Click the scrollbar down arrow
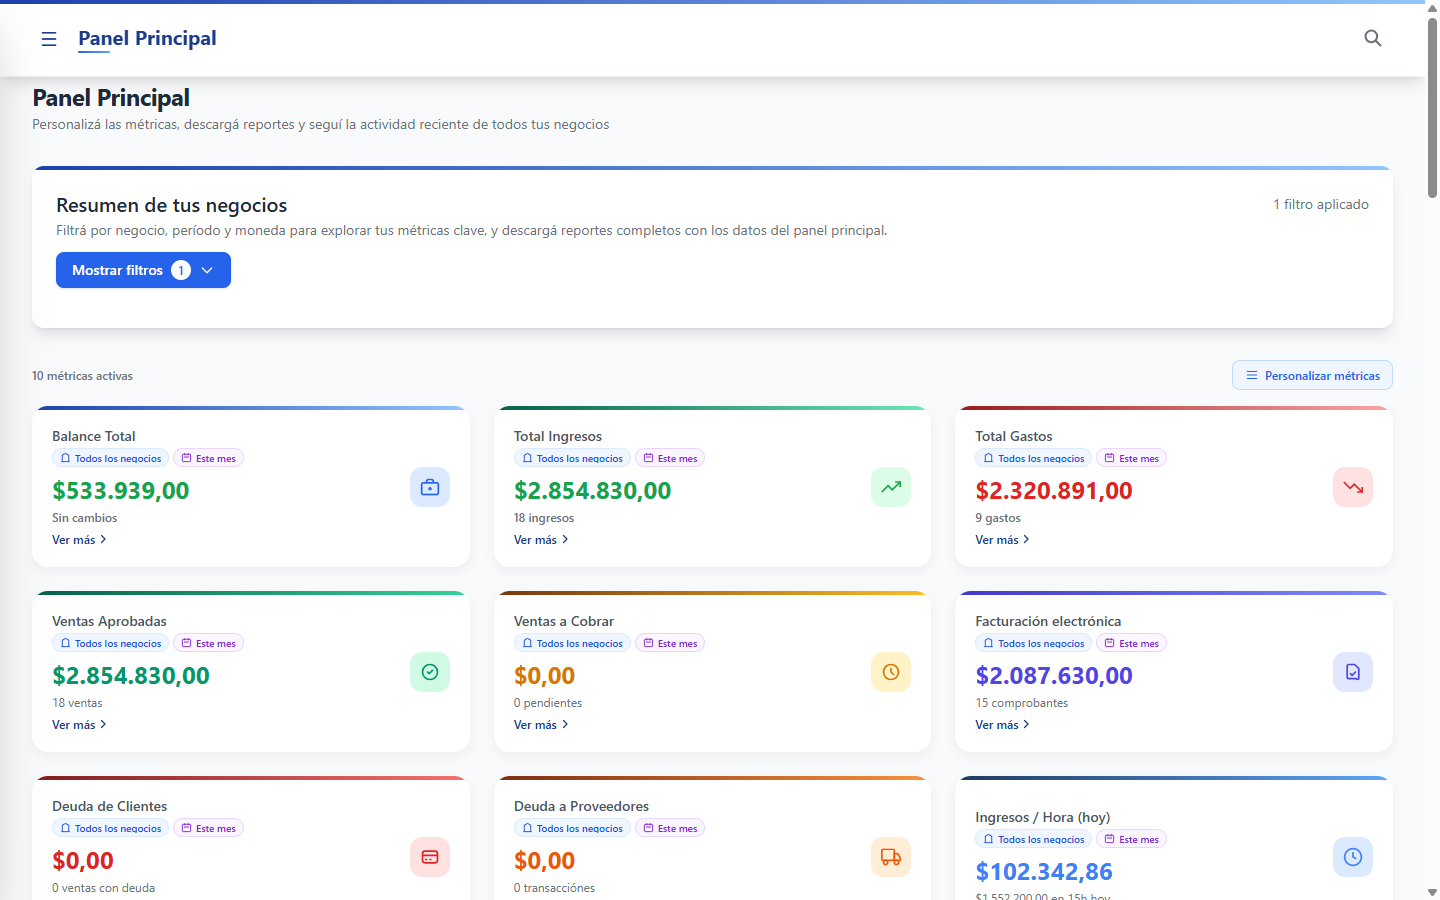 click(1432, 892)
